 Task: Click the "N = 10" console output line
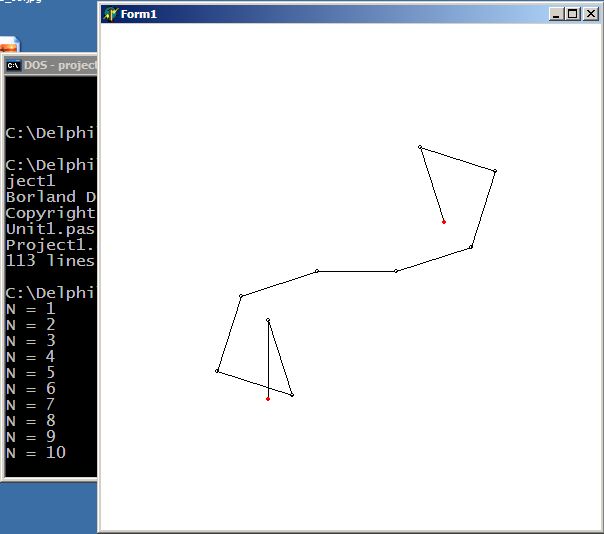click(x=36, y=453)
